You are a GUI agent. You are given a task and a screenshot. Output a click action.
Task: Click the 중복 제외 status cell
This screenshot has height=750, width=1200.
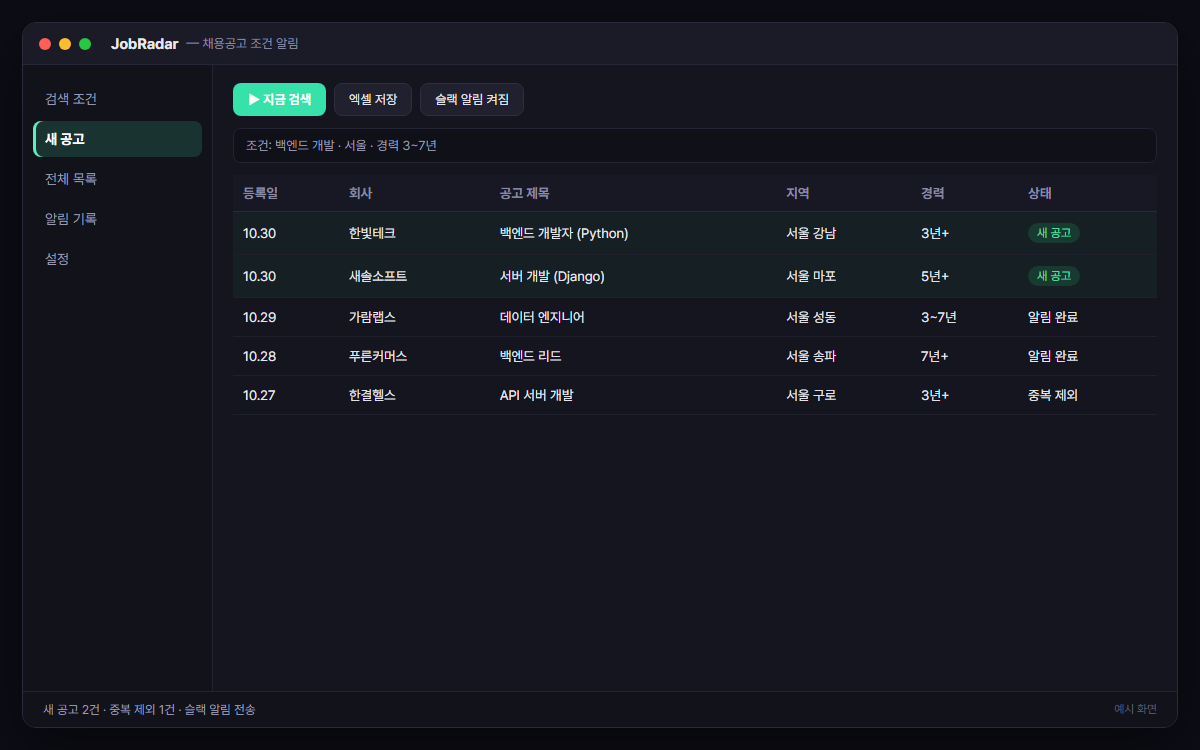pyautogui.click(x=1053, y=395)
